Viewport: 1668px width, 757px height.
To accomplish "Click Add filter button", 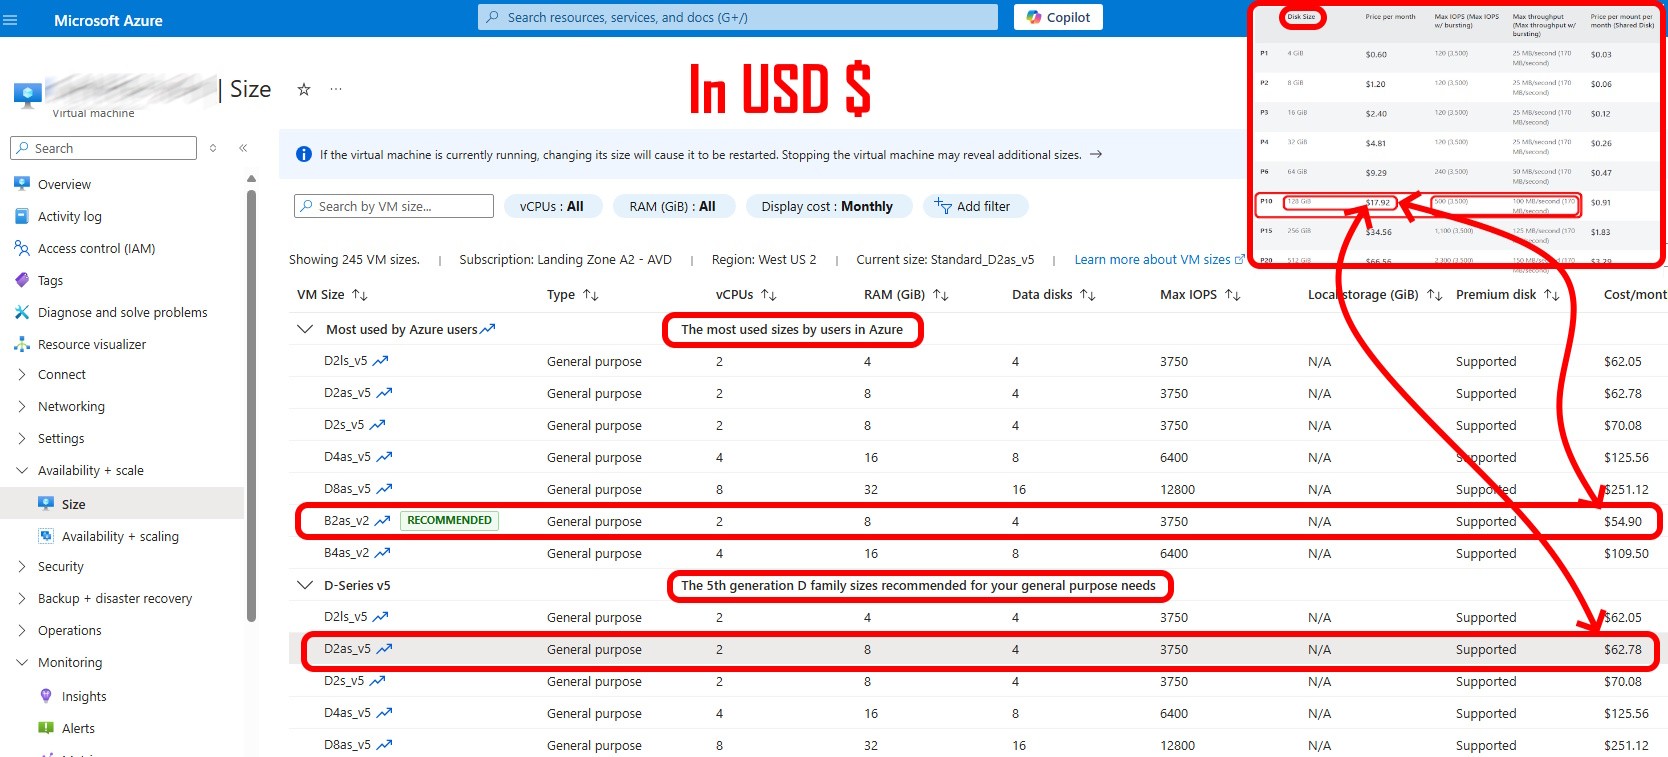I will [x=975, y=206].
